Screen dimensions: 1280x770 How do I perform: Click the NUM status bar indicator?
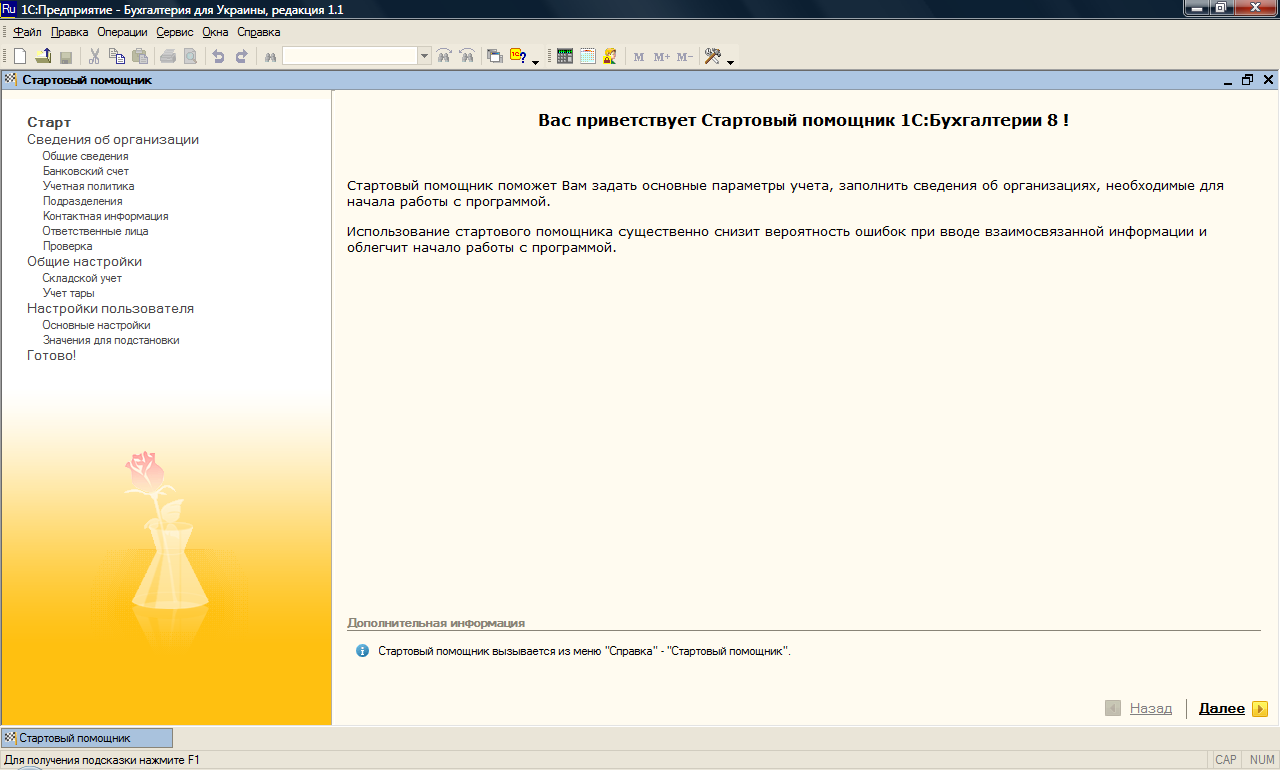coord(1262,760)
